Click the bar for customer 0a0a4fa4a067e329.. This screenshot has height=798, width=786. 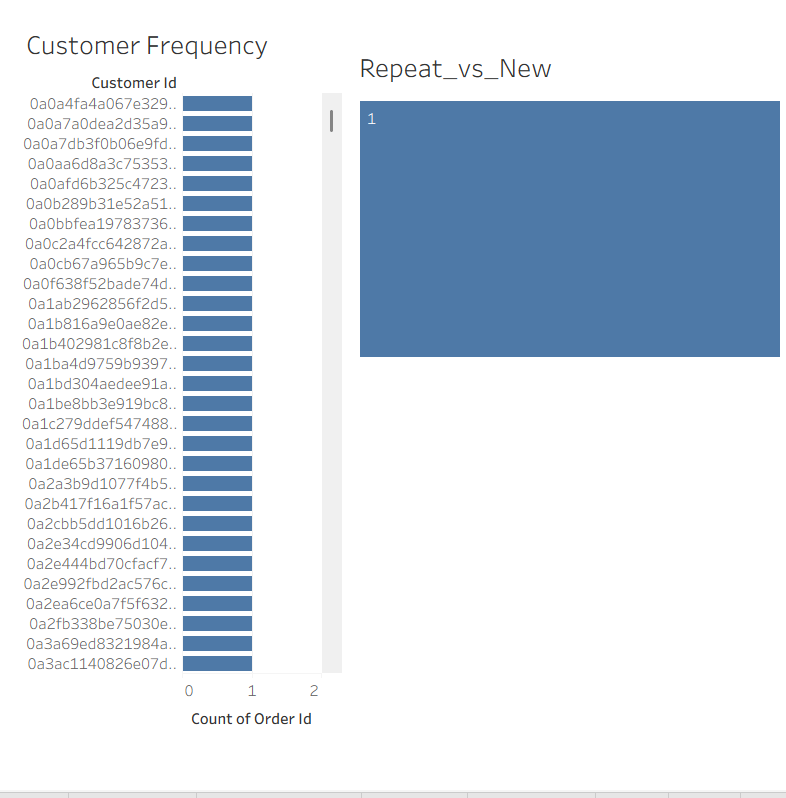[x=217, y=104]
